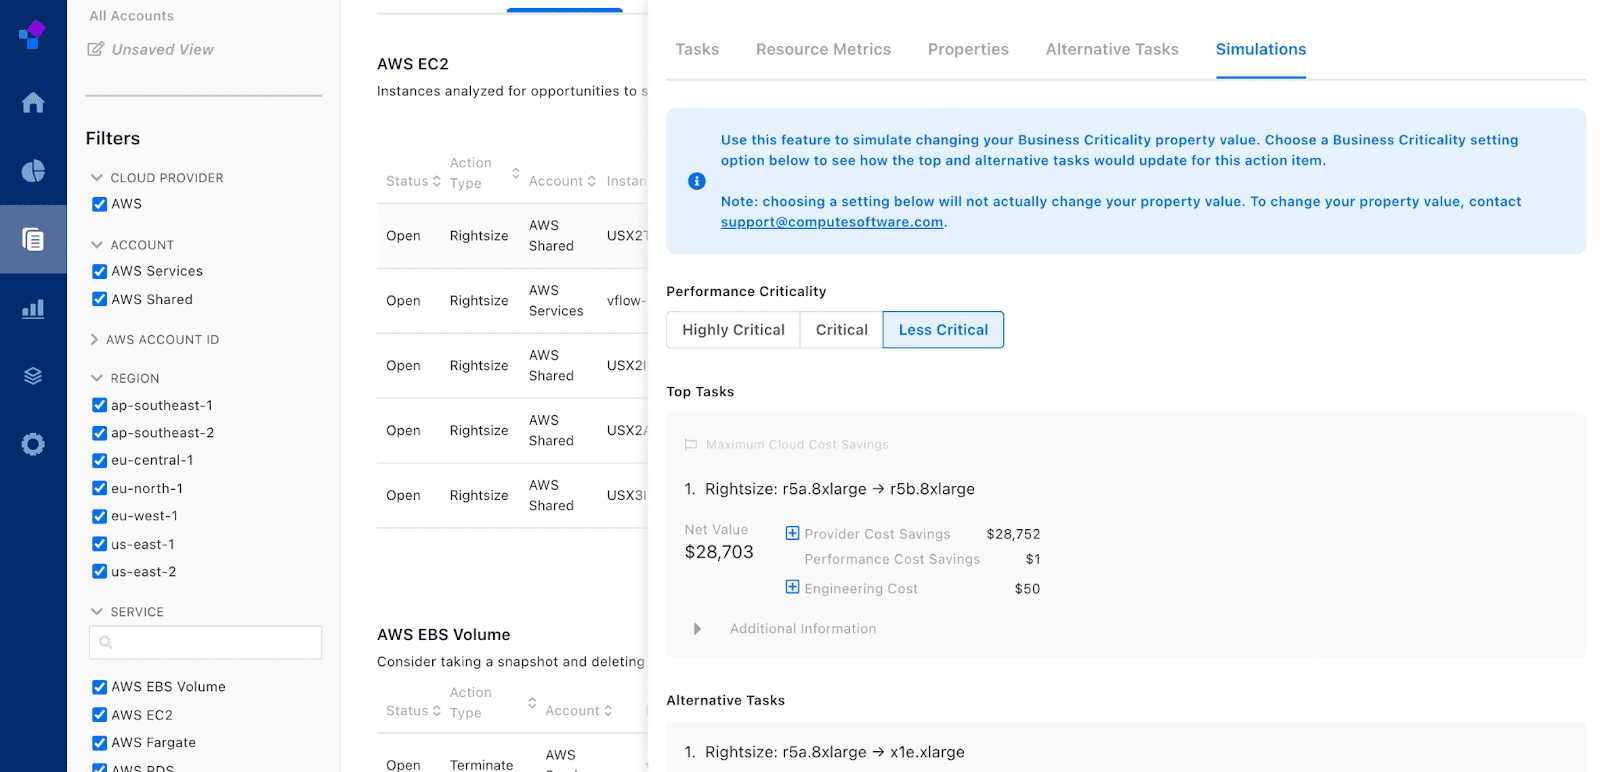Sort EC2 table by Status column
This screenshot has height=772, width=1600.
click(x=413, y=181)
